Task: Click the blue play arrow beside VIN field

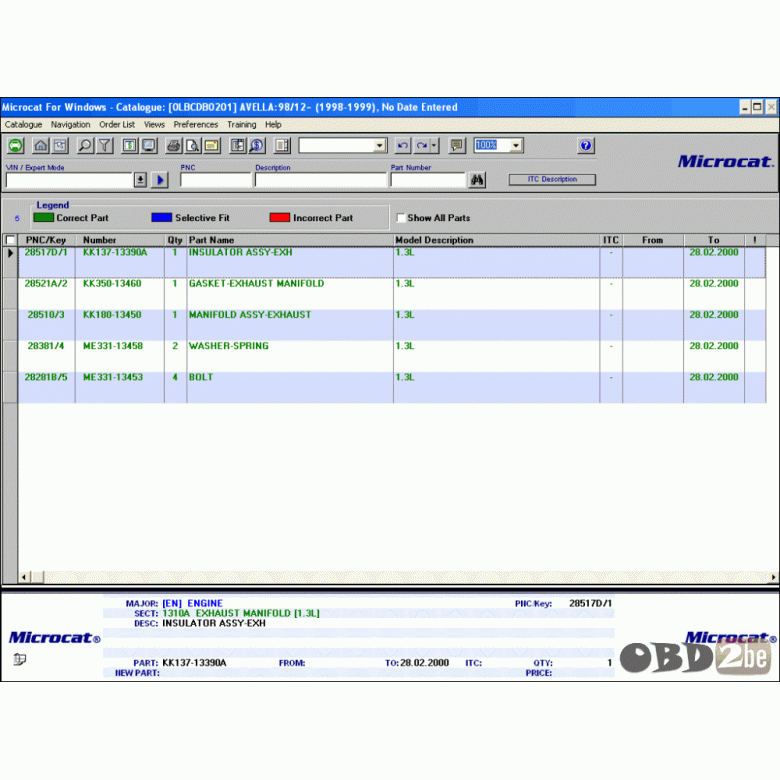Action: (x=160, y=180)
